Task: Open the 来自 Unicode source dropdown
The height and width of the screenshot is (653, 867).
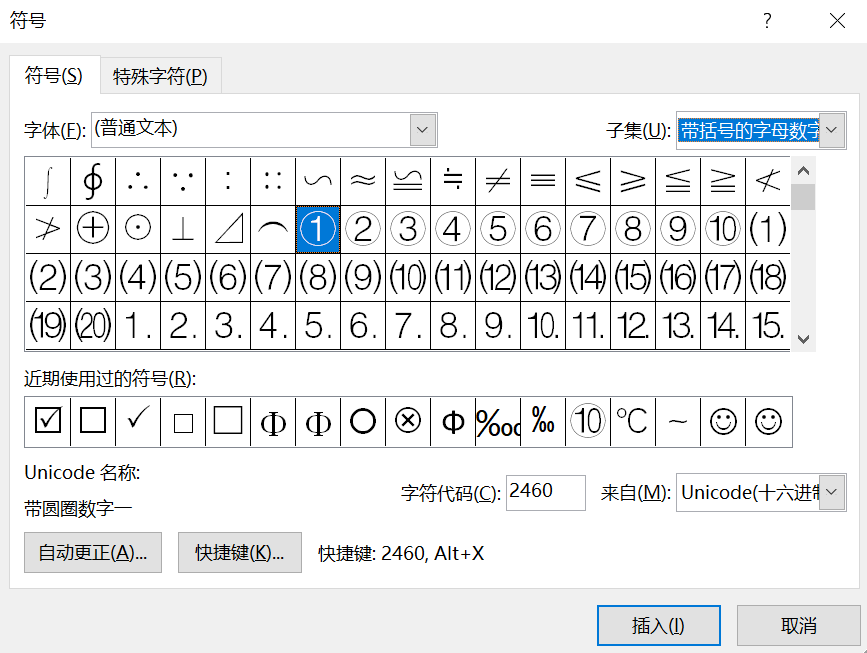Action: 832,492
